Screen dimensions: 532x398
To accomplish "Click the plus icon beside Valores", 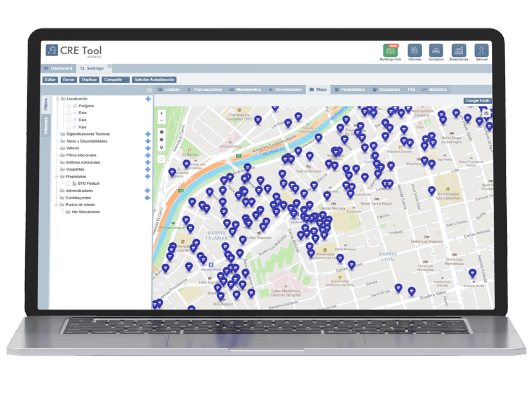I will point(148,148).
